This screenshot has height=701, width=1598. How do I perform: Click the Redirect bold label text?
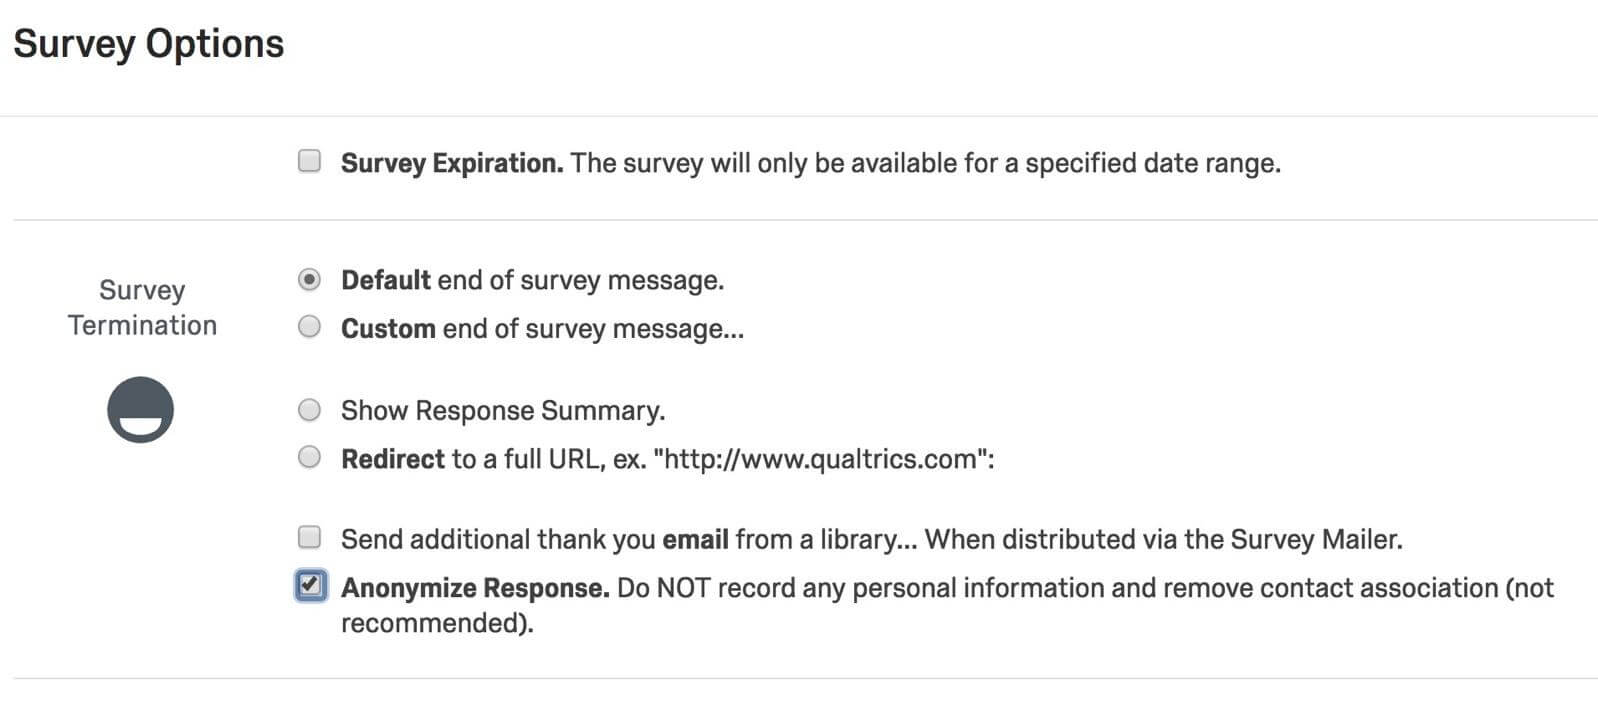tap(392, 459)
